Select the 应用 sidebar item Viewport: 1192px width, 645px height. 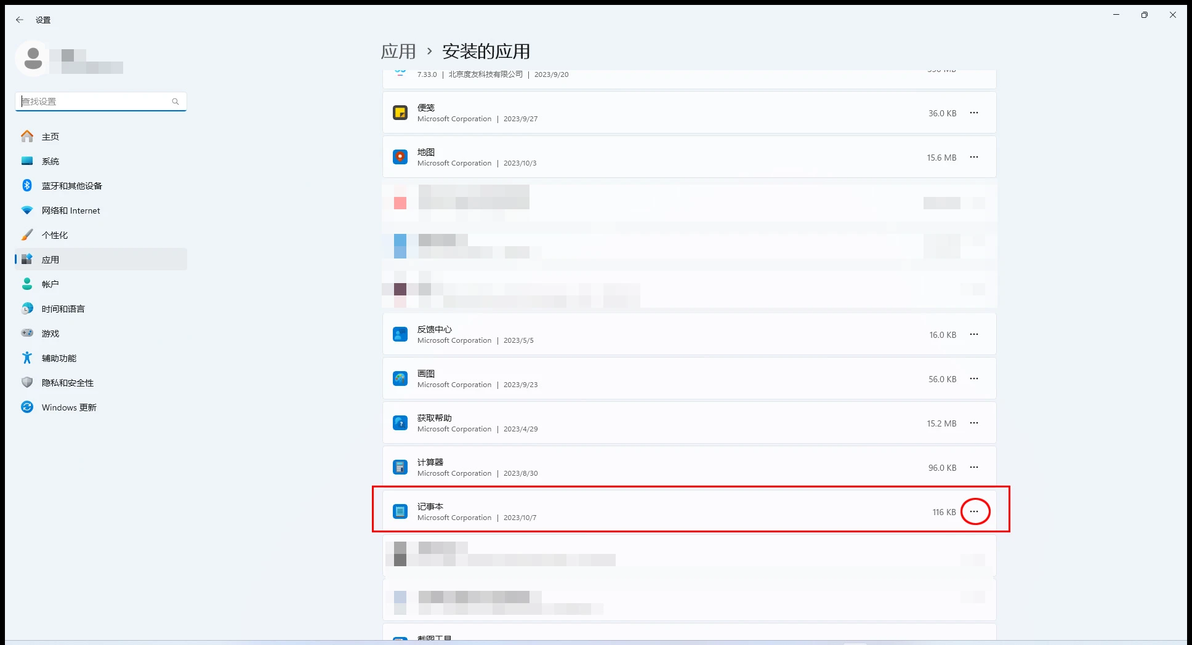[100, 259]
